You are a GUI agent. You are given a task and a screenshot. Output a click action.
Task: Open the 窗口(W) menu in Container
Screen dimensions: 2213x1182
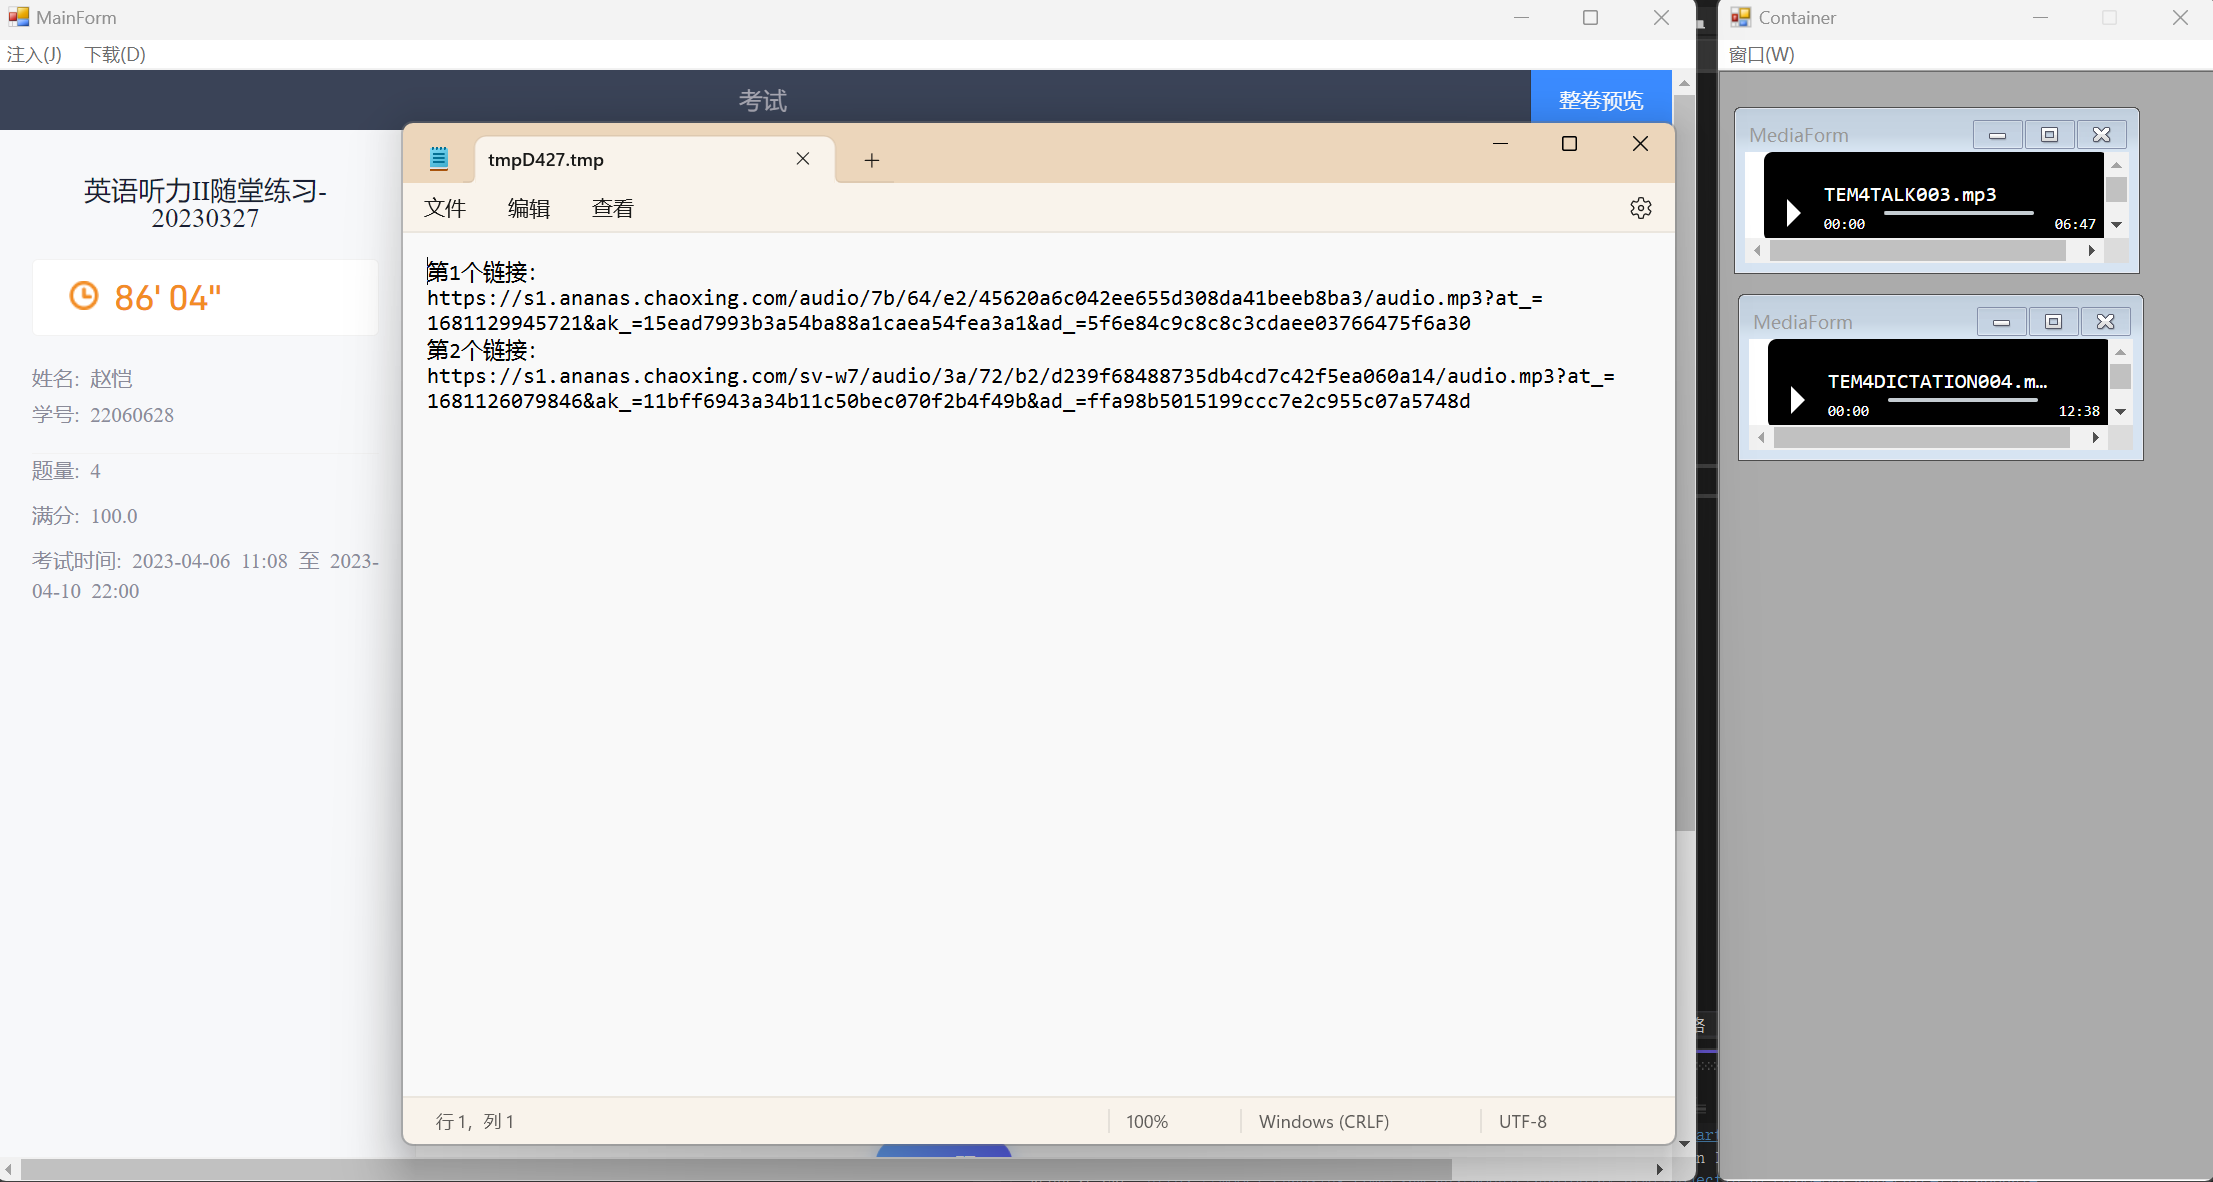pyautogui.click(x=1761, y=54)
